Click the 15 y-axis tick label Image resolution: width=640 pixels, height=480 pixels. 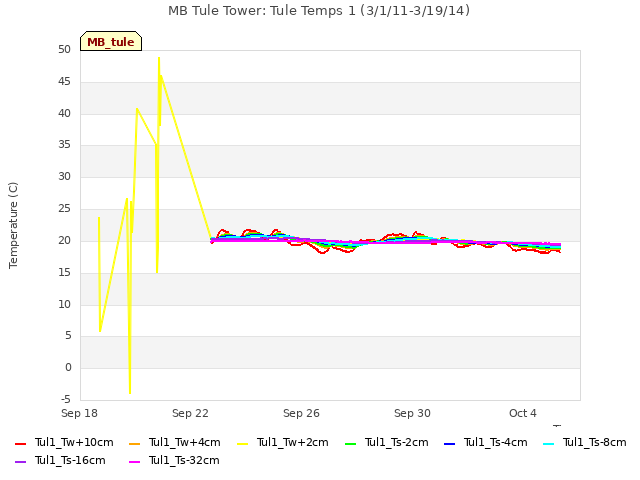64,272
